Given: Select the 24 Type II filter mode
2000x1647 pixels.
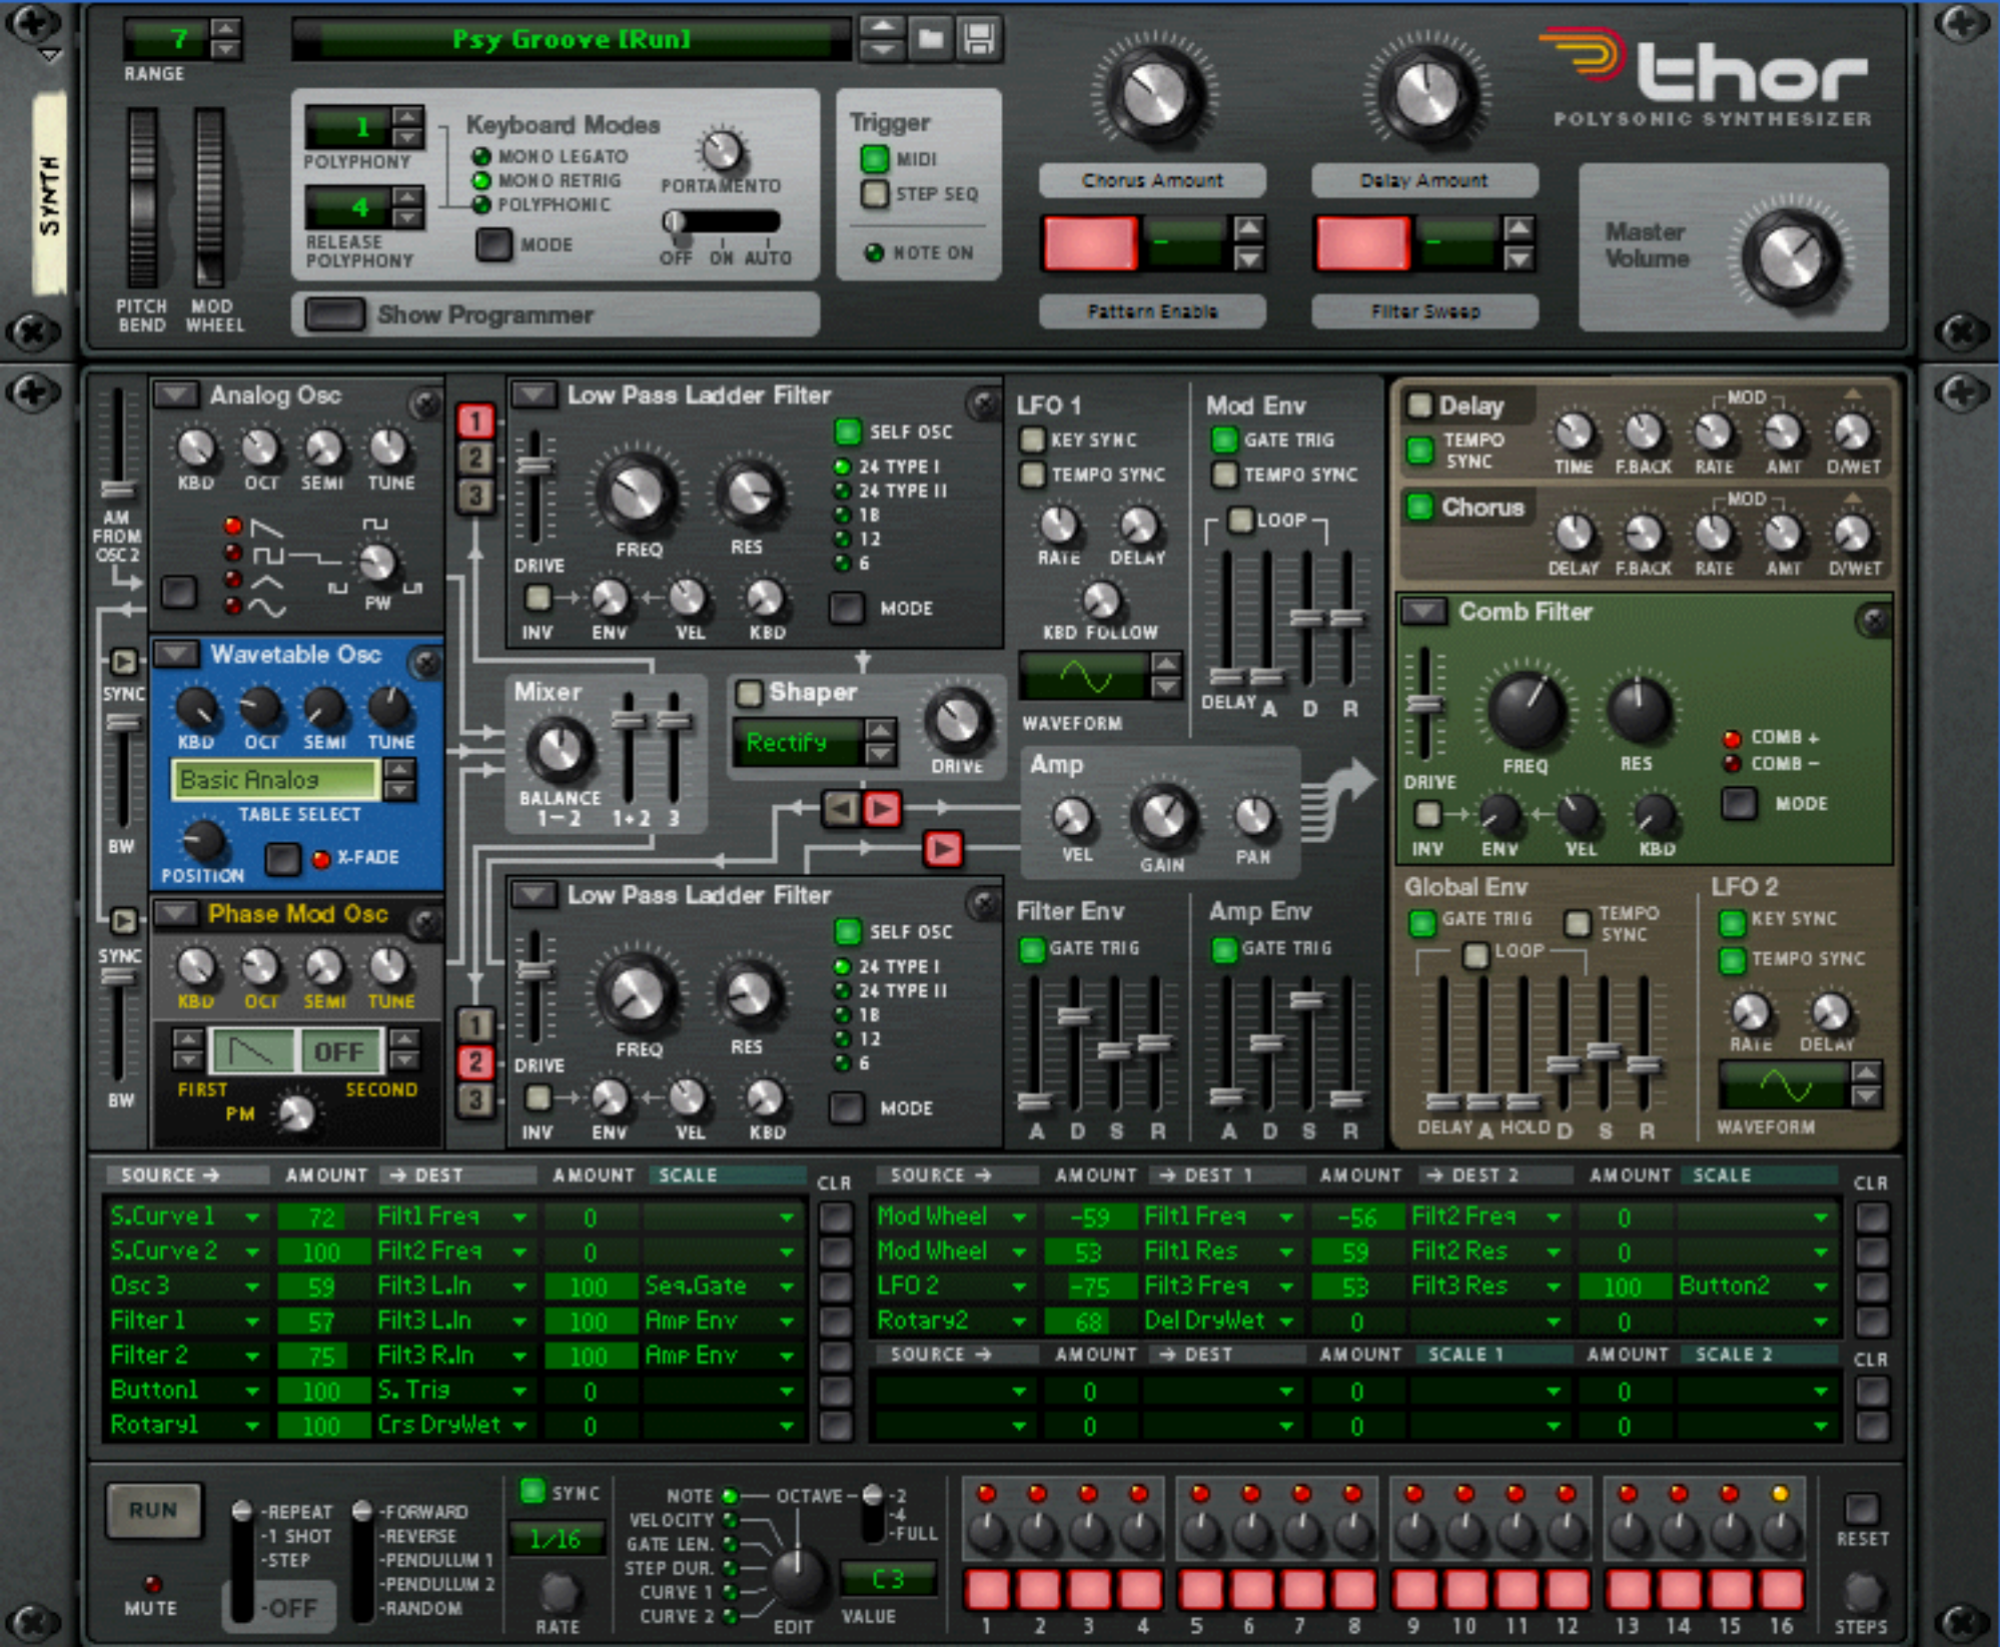Looking at the screenshot, I should tap(842, 491).
